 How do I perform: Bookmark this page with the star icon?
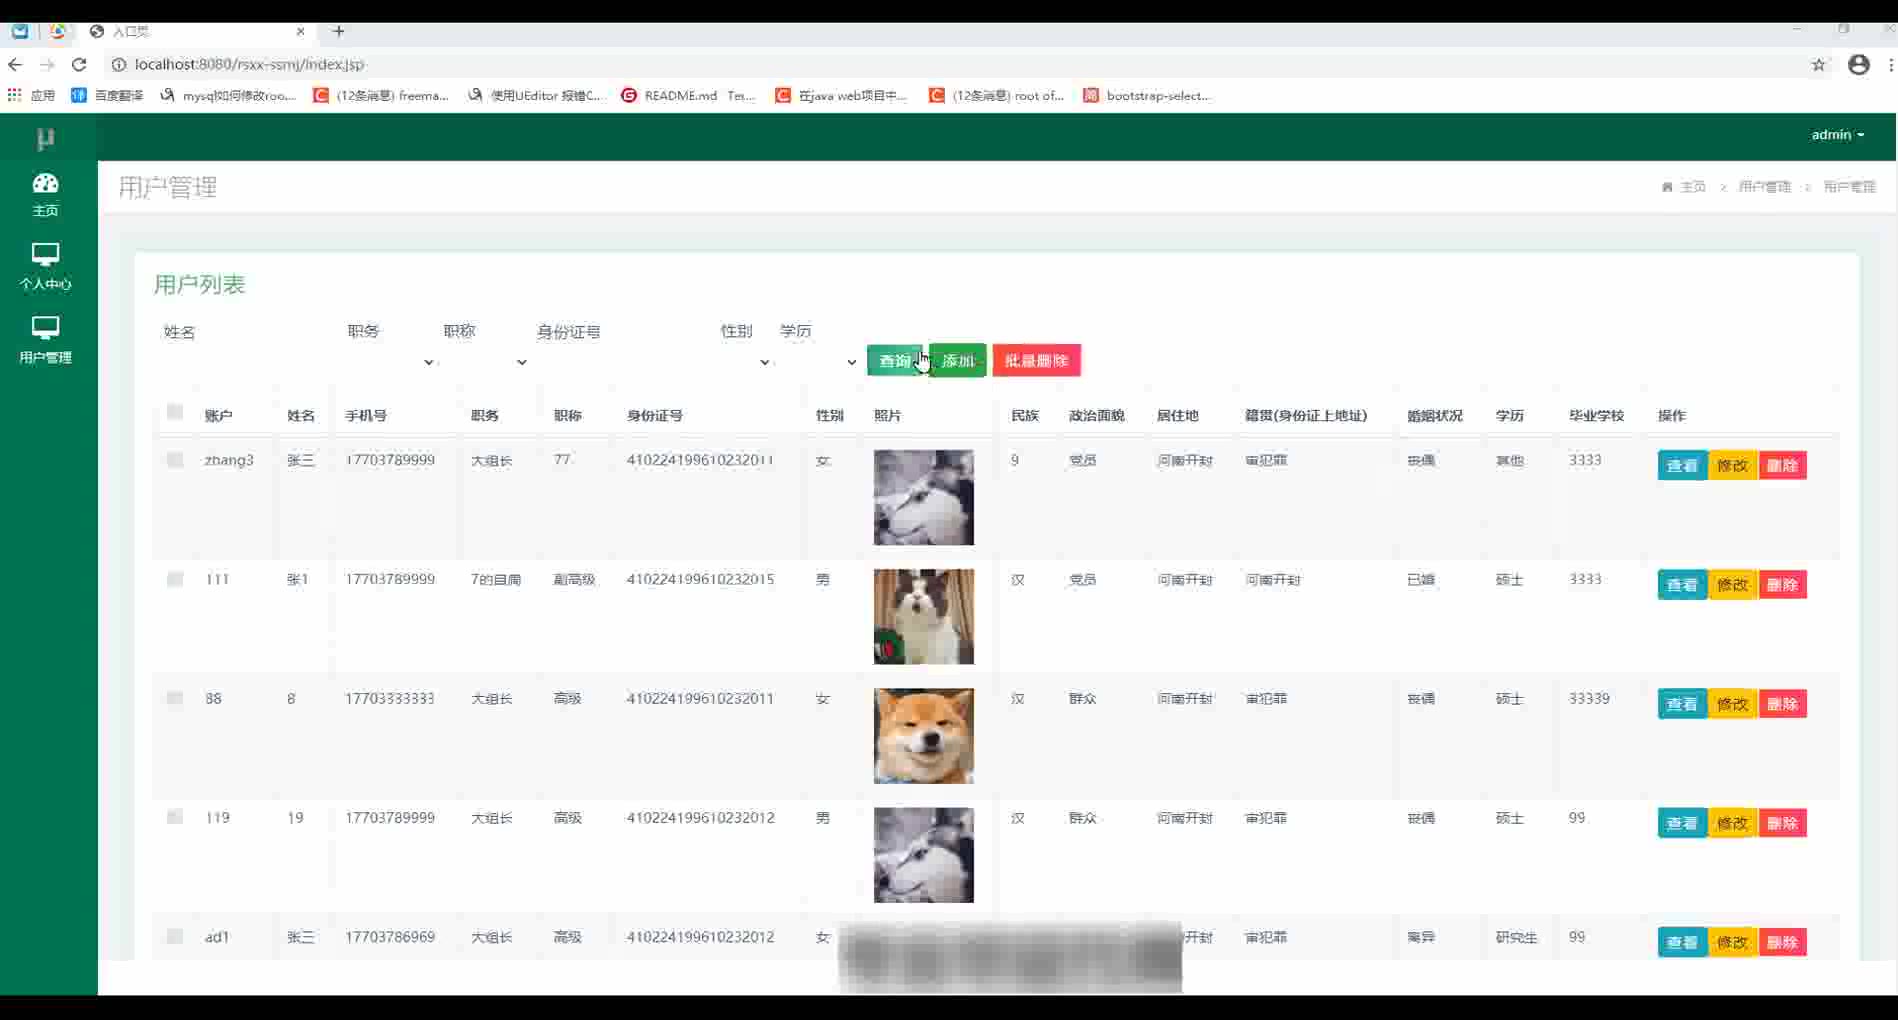tap(1818, 65)
